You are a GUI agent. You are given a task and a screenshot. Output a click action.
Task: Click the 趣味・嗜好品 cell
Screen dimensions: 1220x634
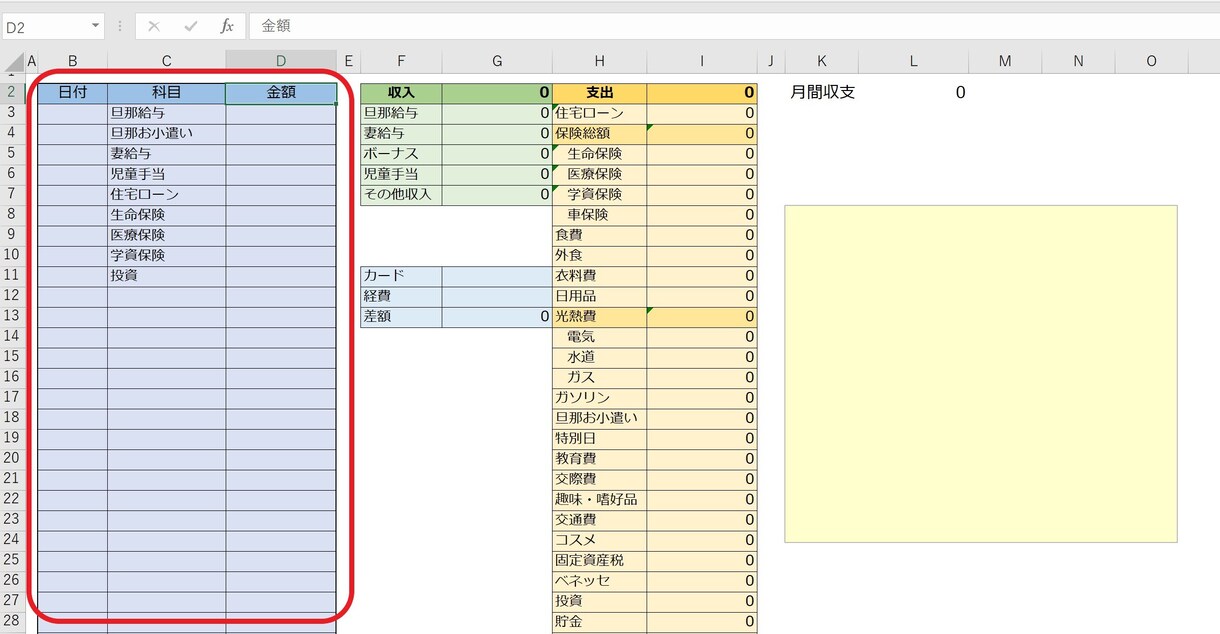click(599, 500)
